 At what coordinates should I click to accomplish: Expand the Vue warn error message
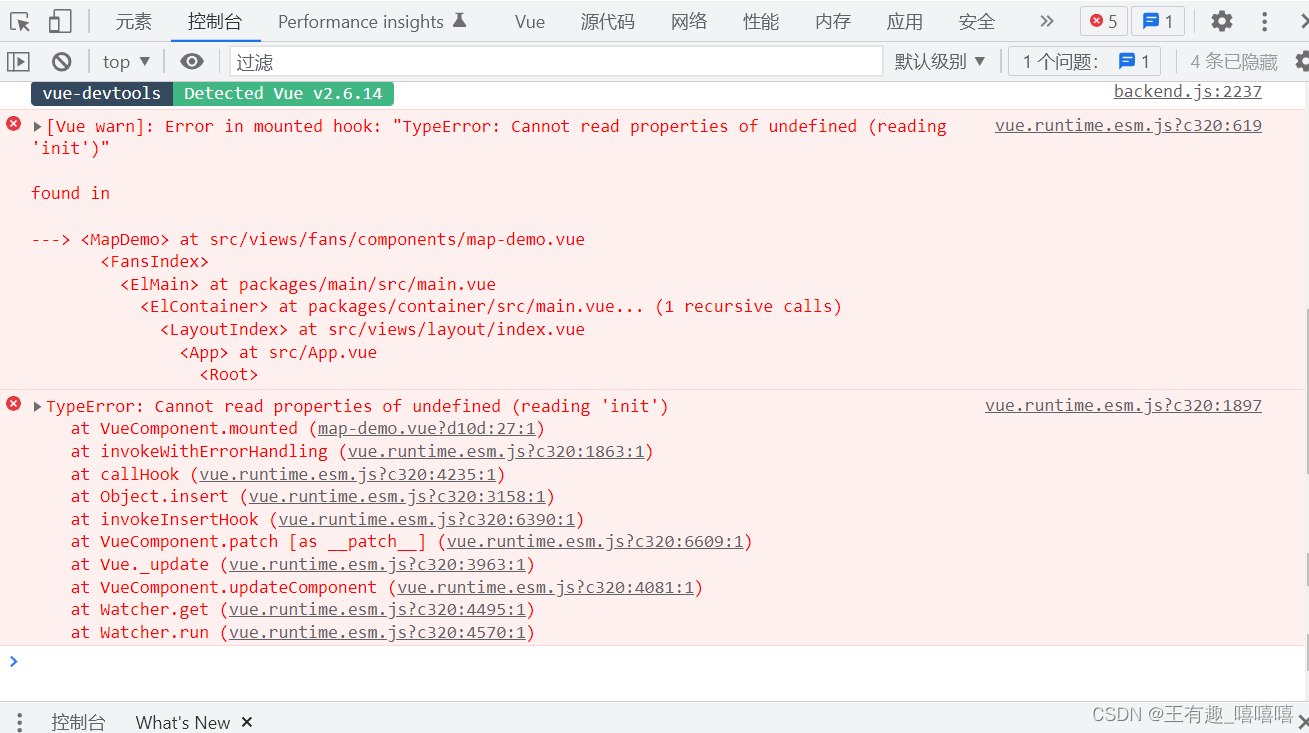[38, 127]
